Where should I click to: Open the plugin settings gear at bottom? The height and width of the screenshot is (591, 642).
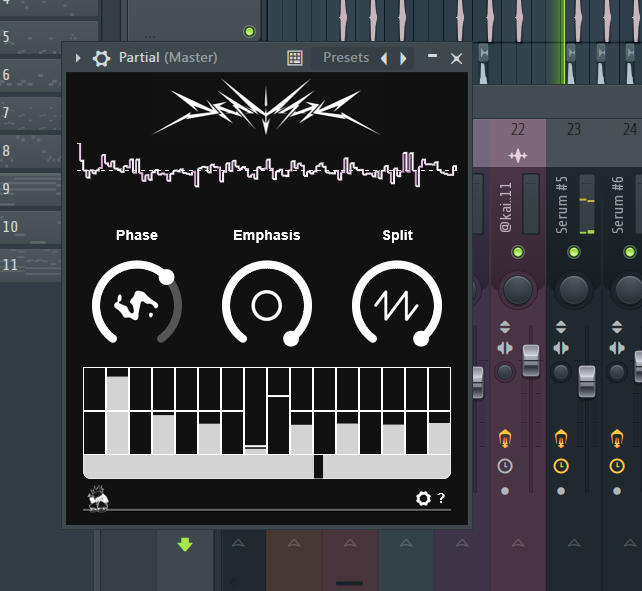point(423,498)
